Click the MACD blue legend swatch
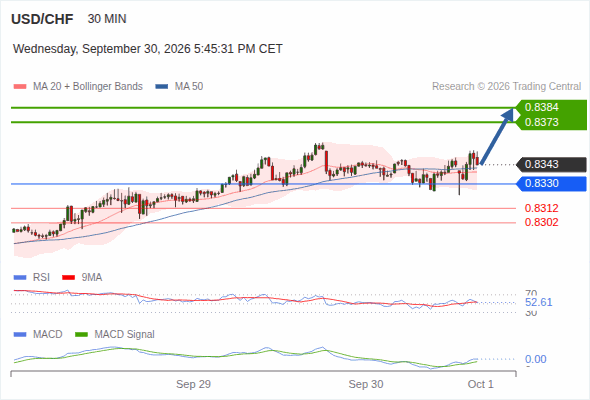 tap(20, 335)
